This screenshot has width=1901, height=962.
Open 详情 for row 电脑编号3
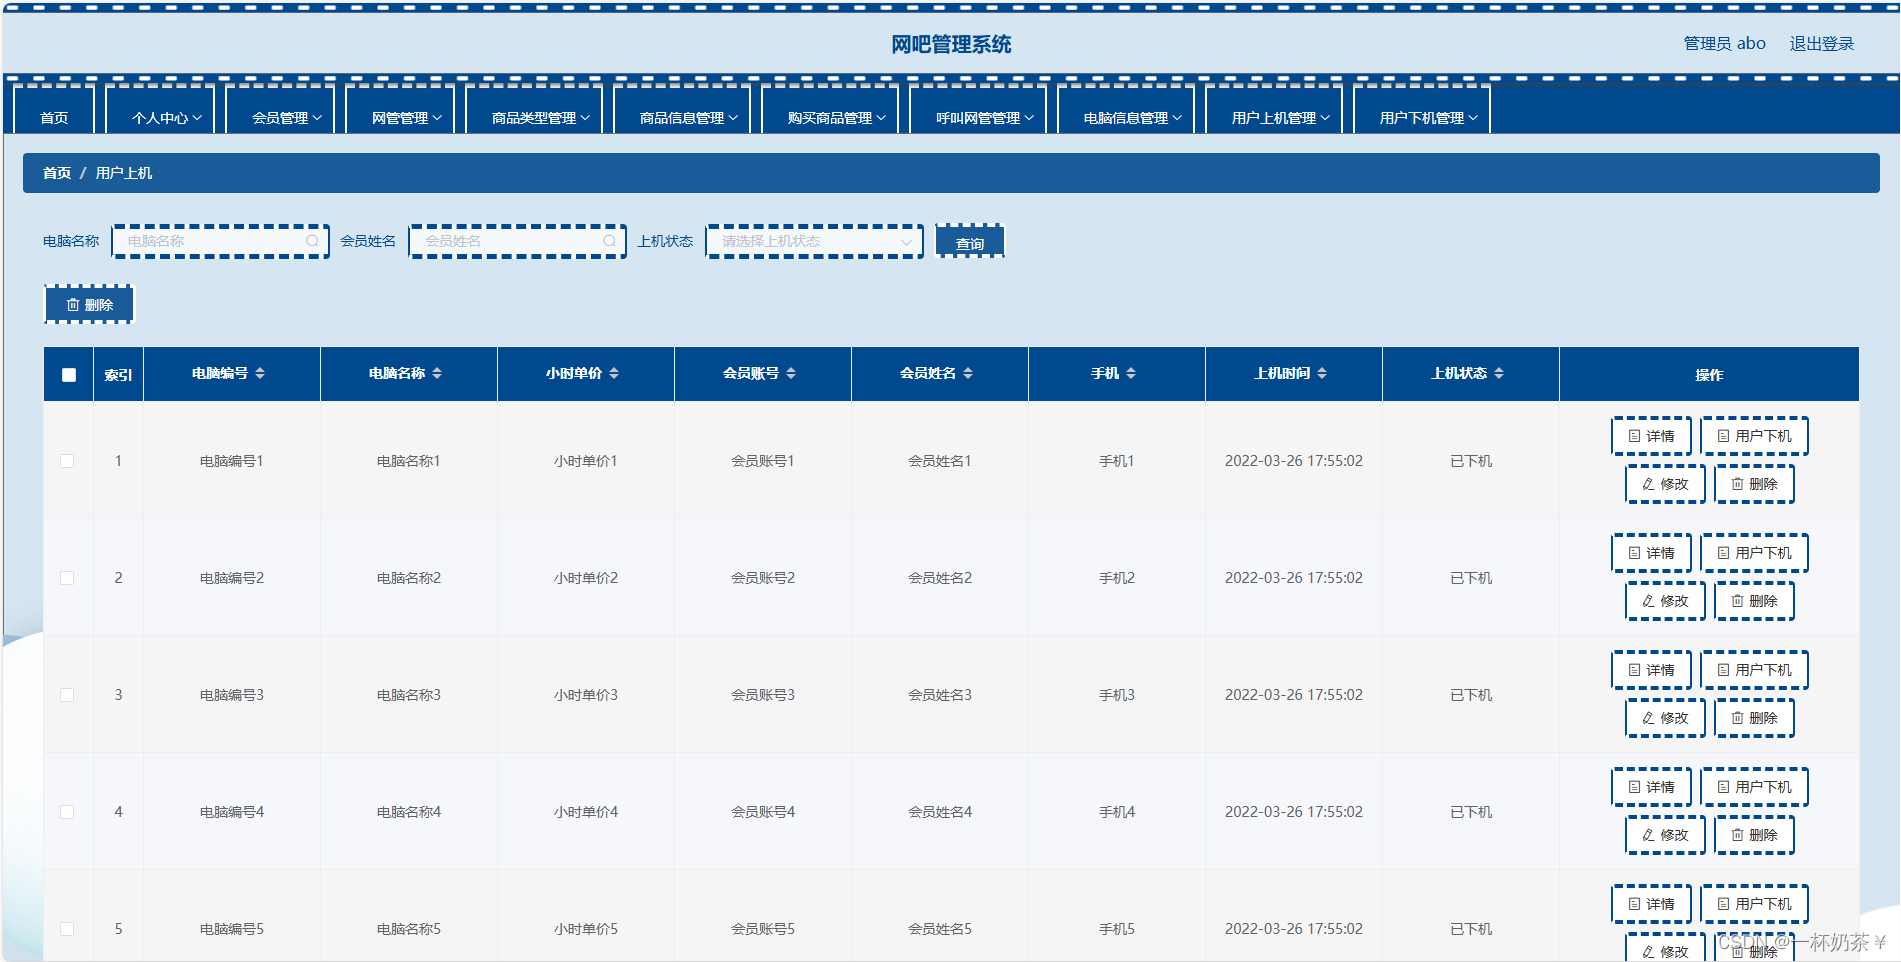(x=1651, y=670)
